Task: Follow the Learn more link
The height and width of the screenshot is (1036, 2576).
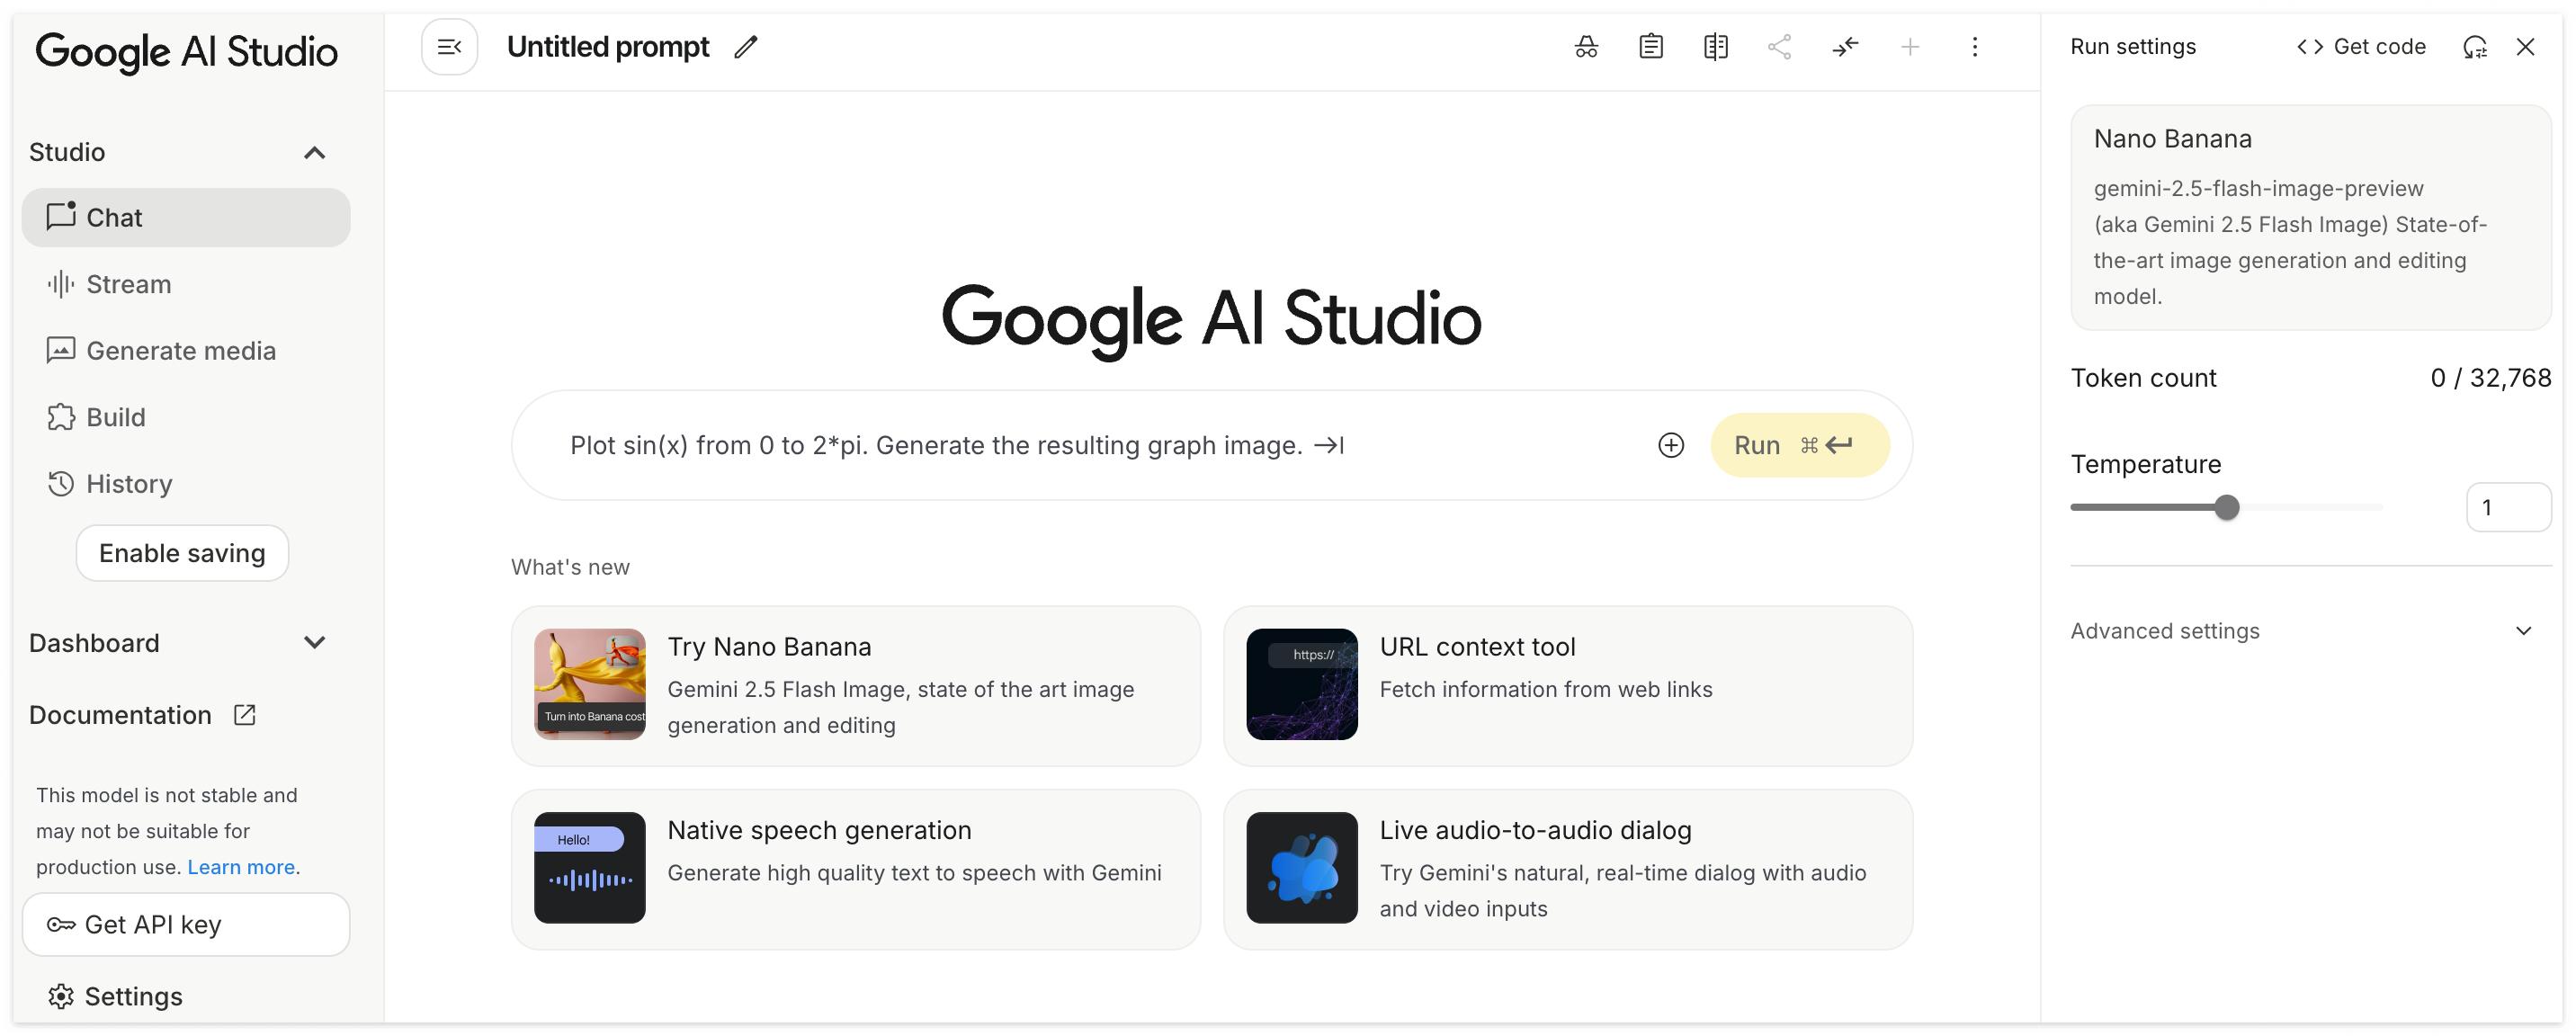Action: tap(241, 868)
